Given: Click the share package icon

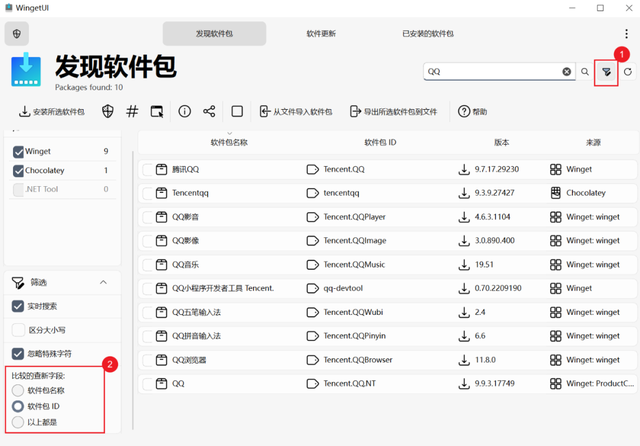Looking at the screenshot, I should coord(209,111).
